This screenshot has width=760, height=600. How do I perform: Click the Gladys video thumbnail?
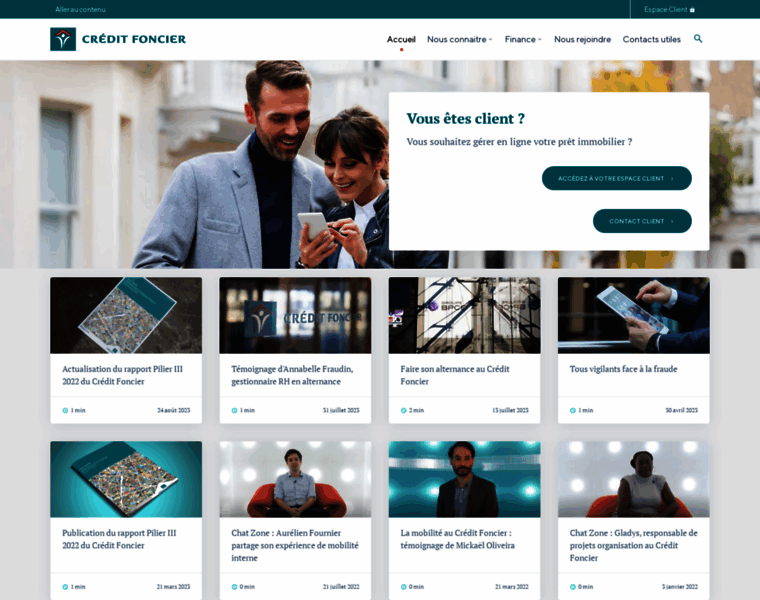point(633,479)
